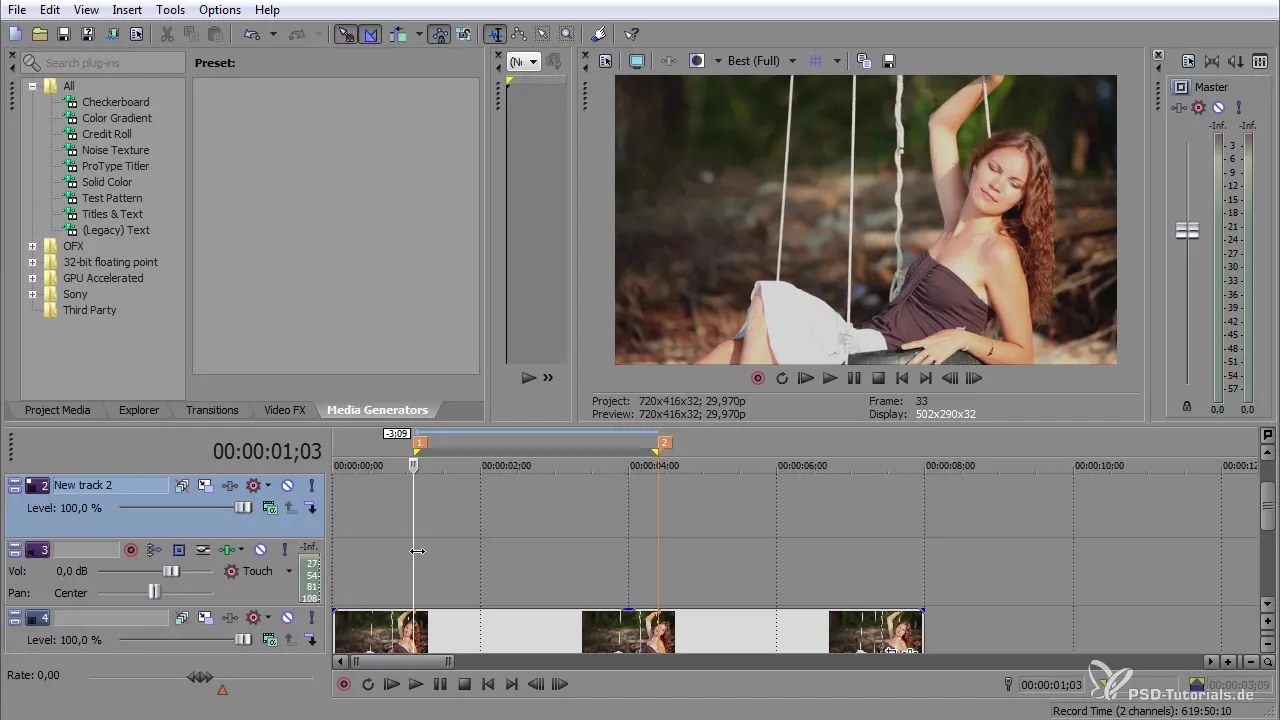
Task: Click New track 2 Level slider
Action: tap(243, 507)
